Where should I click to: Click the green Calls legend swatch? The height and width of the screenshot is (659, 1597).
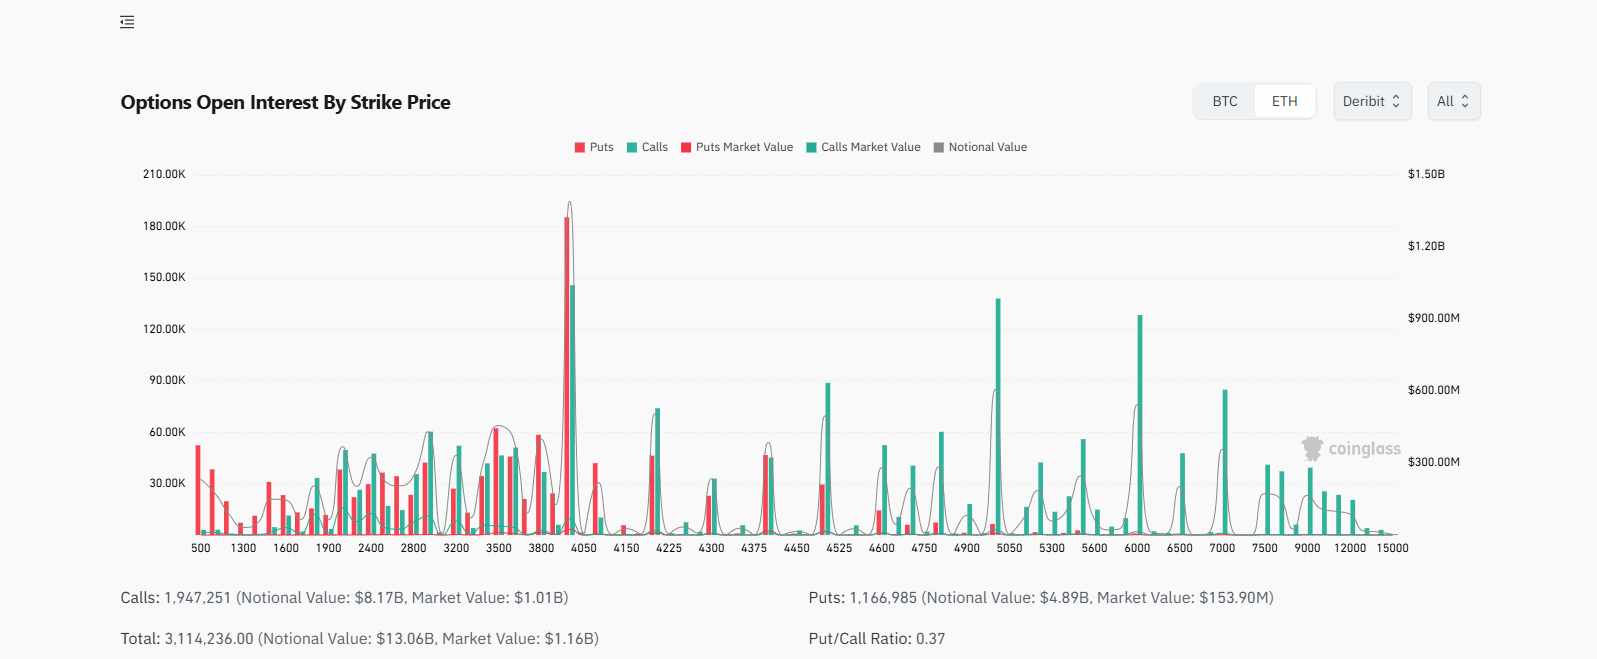tap(632, 147)
